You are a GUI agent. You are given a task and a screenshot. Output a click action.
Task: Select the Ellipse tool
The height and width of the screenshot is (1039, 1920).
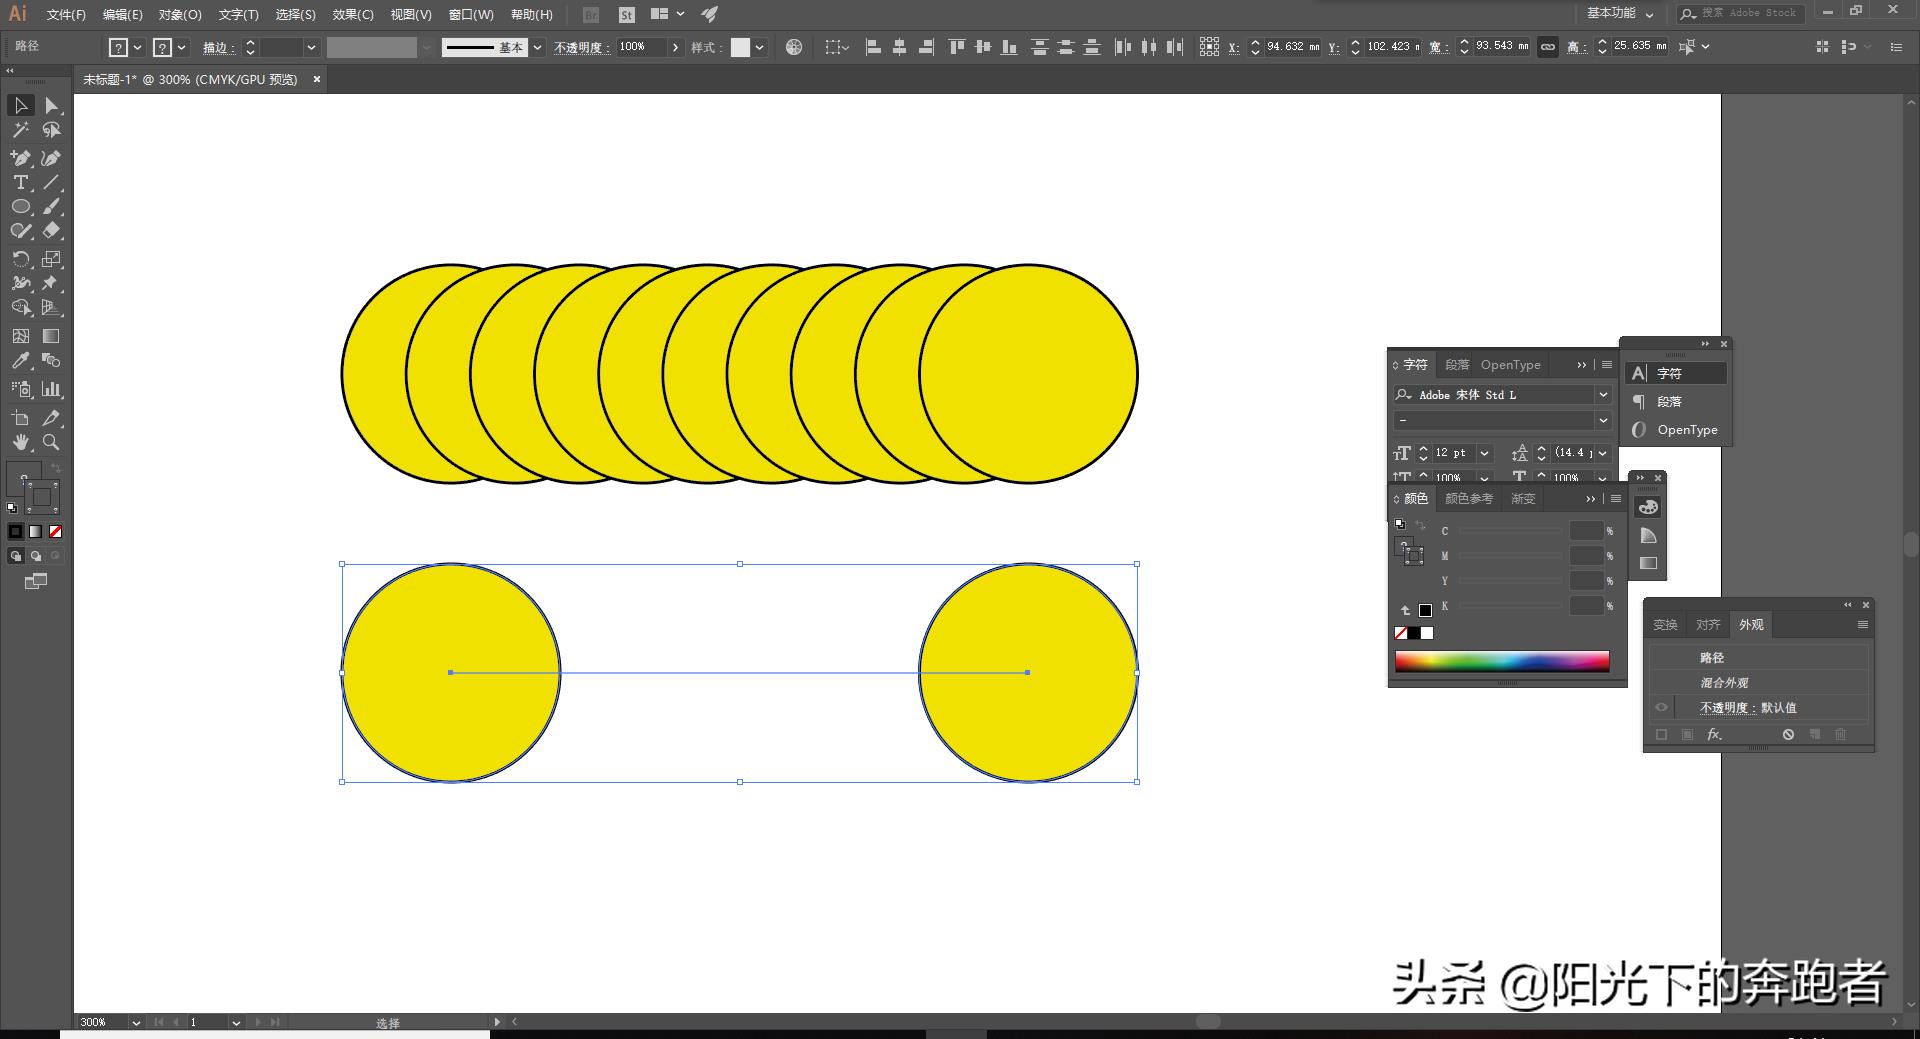21,206
